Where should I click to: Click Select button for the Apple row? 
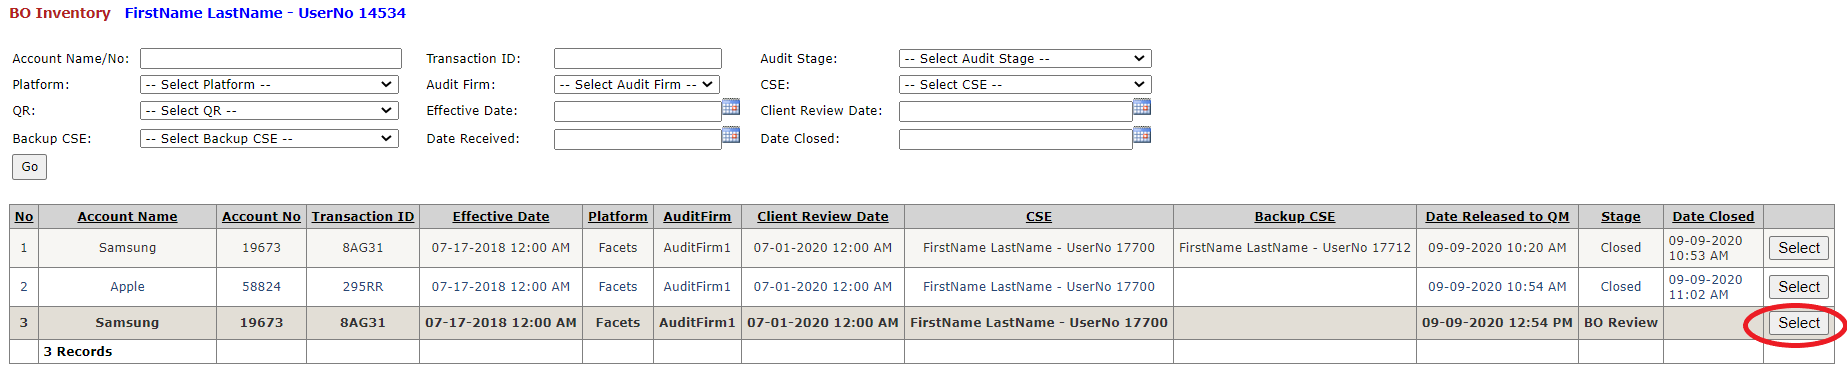pos(1799,287)
